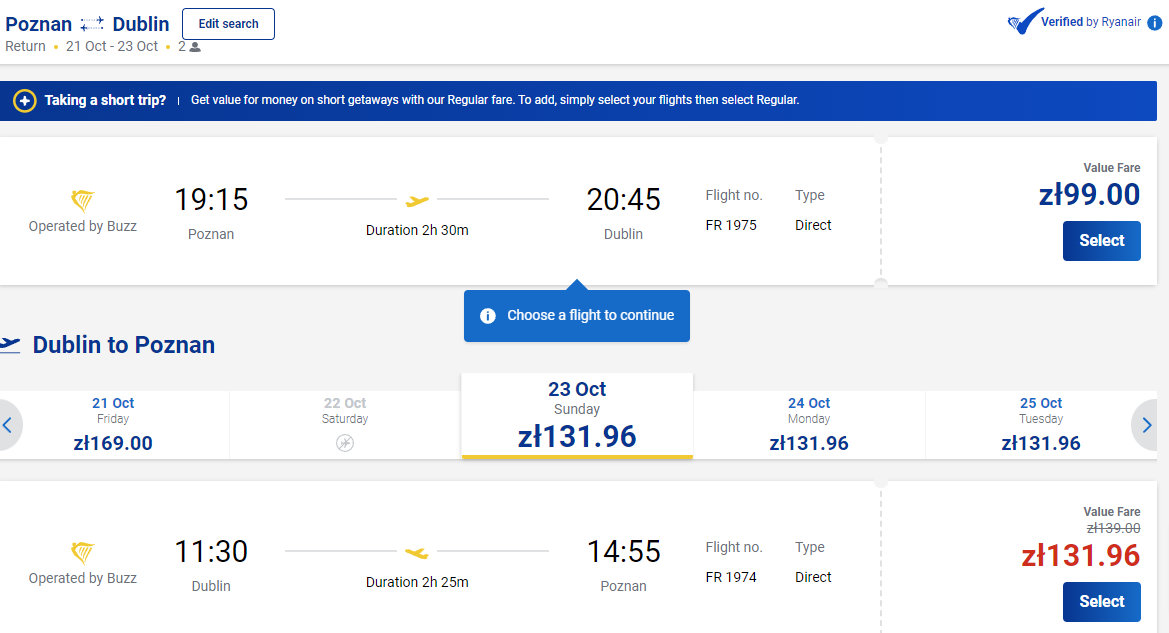Viewport: 1169px width, 633px height.
Task: Show later dates with the right chevron
Action: pyautogui.click(x=1147, y=425)
